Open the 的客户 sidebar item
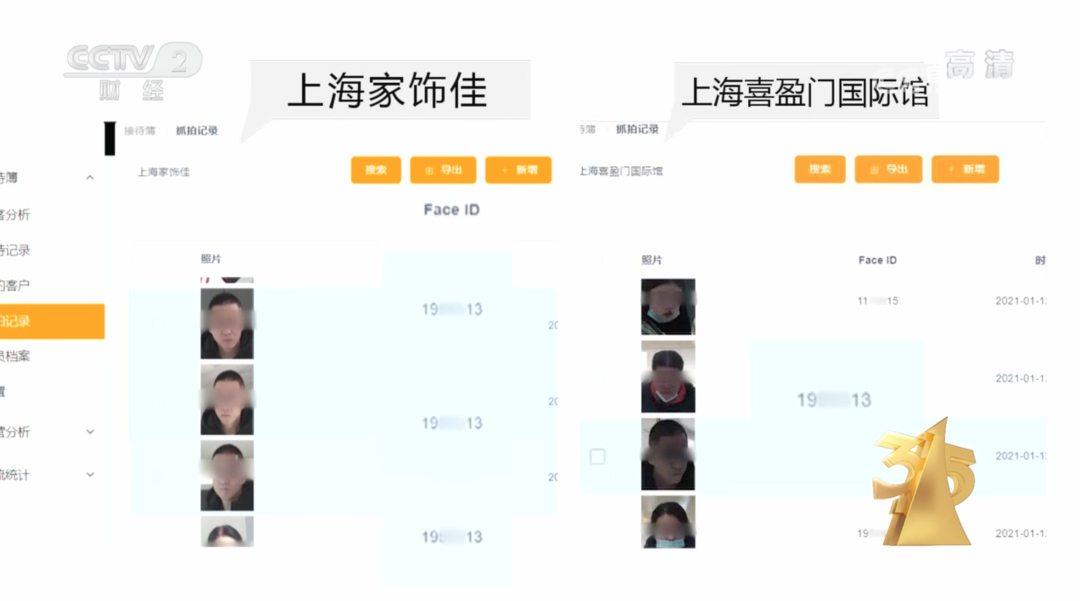Viewport: 1080px width, 601px height. click(x=15, y=285)
